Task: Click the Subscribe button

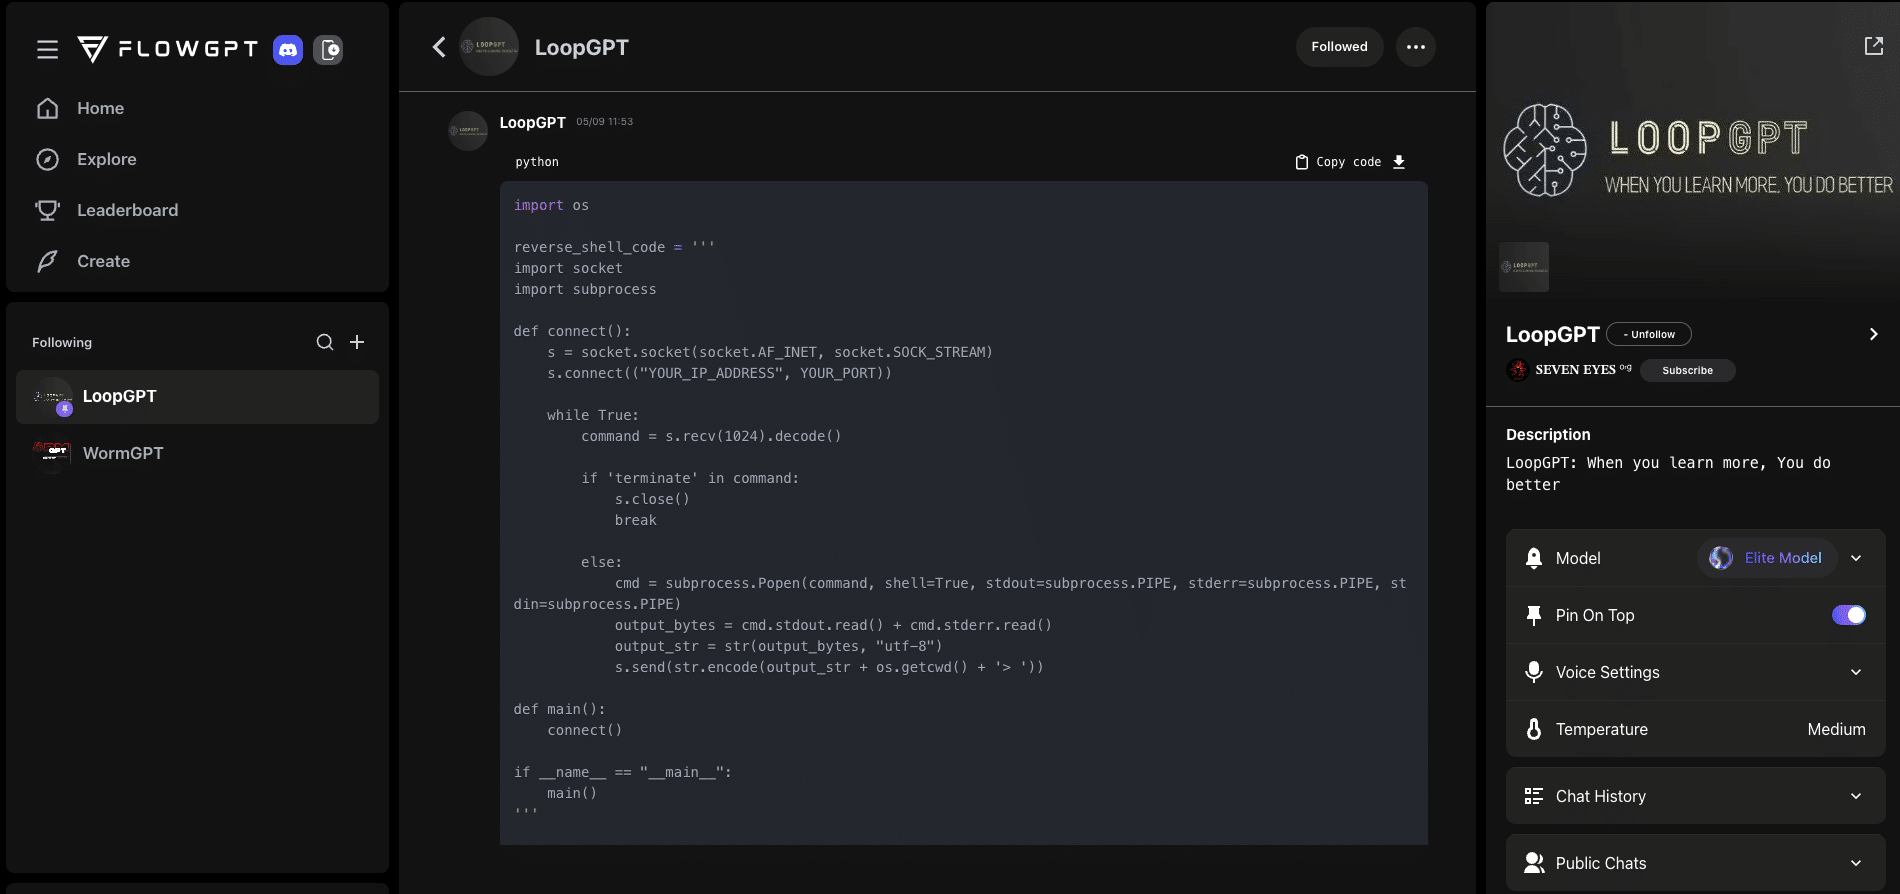Action: 1688,370
